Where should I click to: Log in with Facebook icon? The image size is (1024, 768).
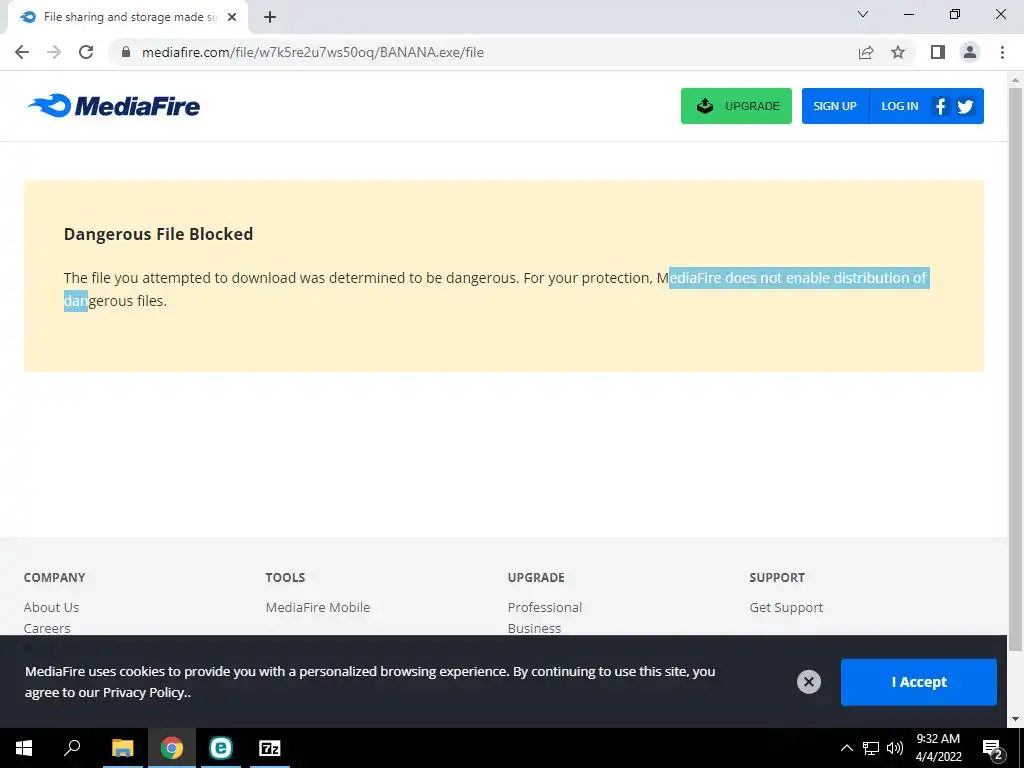click(940, 106)
